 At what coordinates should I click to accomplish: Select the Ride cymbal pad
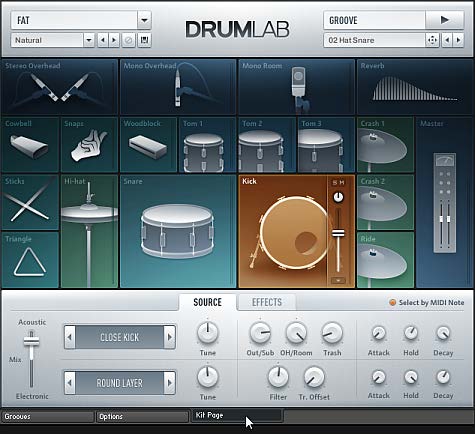(x=385, y=260)
